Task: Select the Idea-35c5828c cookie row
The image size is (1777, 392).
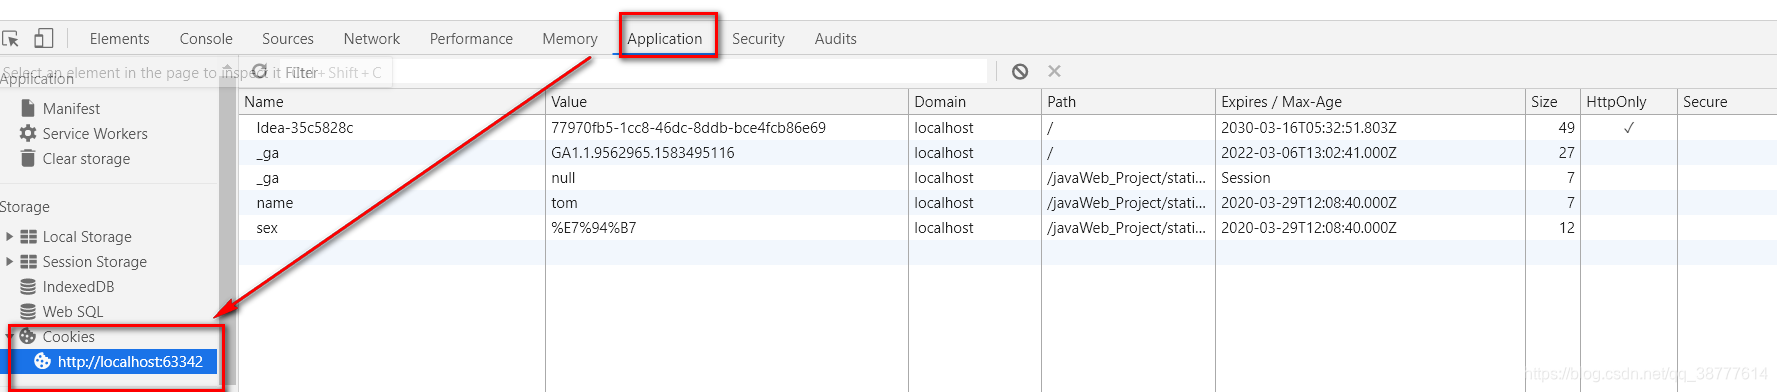Action: click(x=1007, y=128)
